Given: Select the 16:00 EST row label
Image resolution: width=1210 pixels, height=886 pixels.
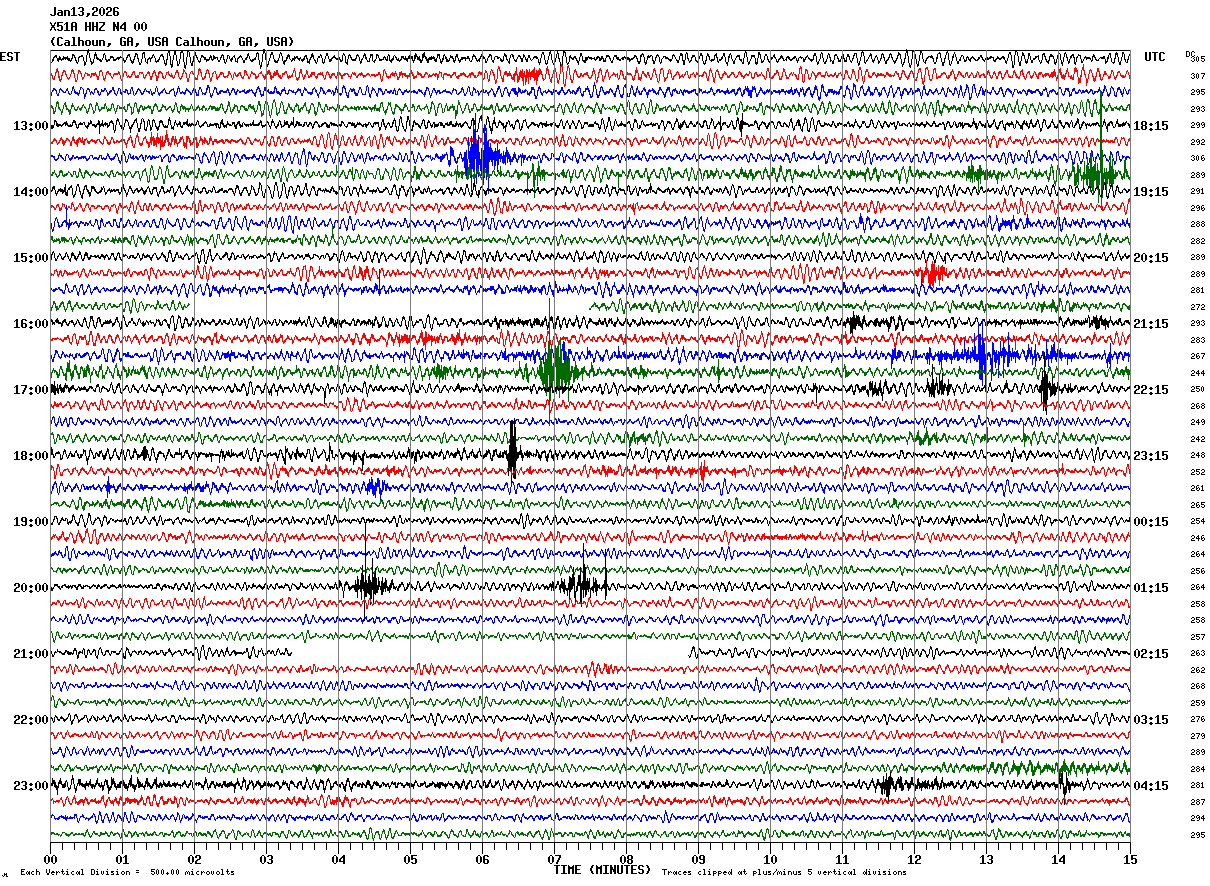Looking at the screenshot, I should pyautogui.click(x=31, y=324).
